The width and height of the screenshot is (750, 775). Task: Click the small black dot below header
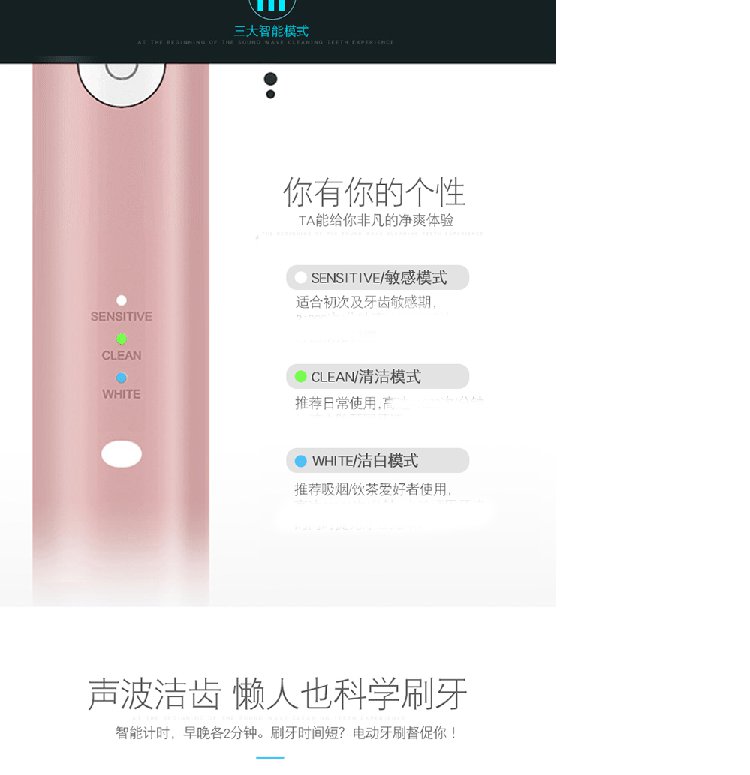coord(270,94)
